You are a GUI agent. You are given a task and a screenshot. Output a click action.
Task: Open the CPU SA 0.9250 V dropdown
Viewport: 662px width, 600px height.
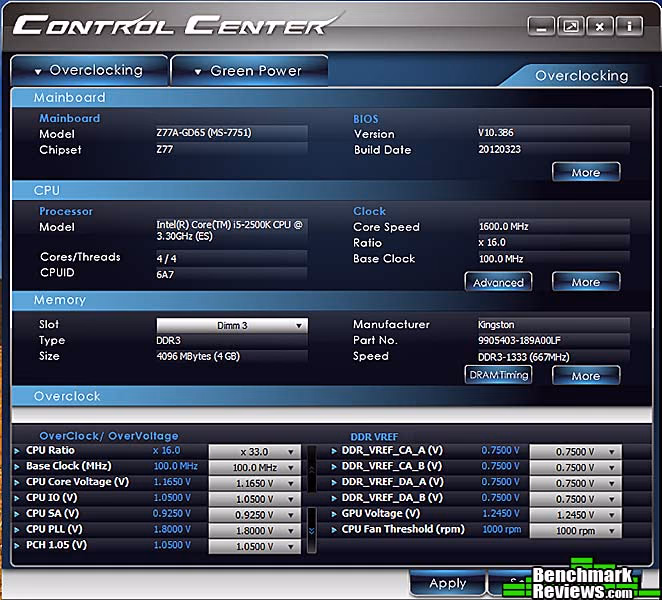point(255,515)
